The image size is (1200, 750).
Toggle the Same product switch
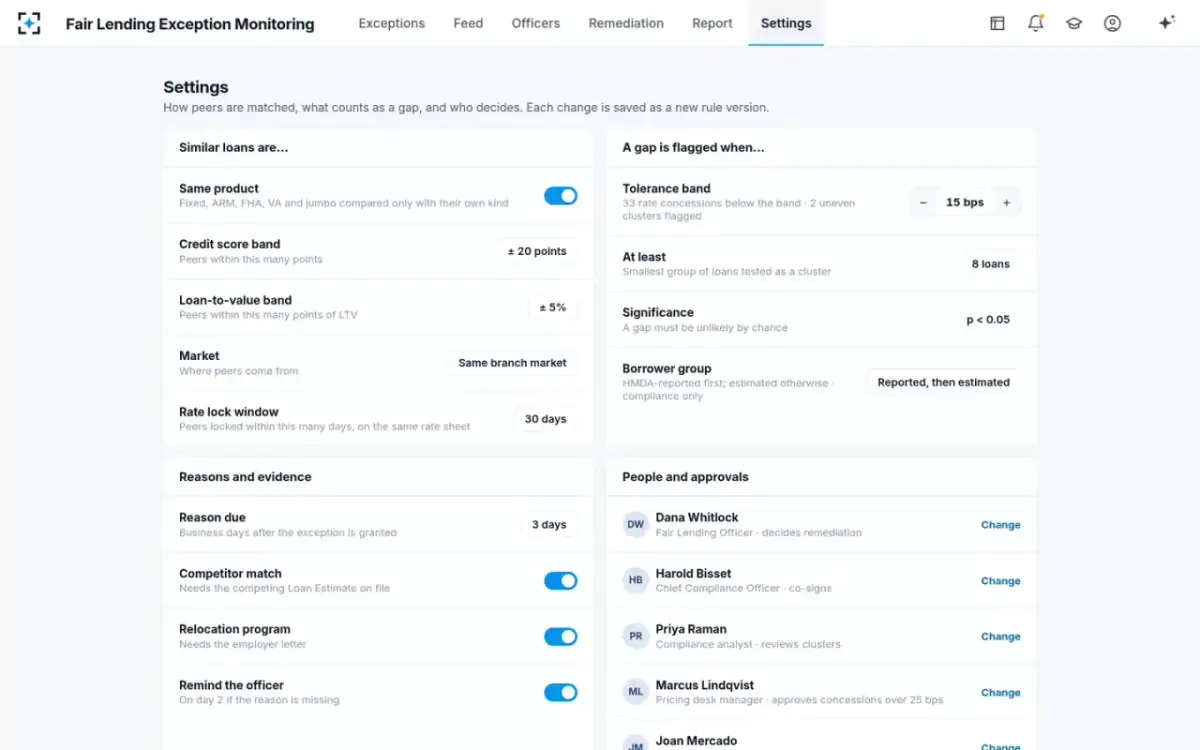click(561, 196)
